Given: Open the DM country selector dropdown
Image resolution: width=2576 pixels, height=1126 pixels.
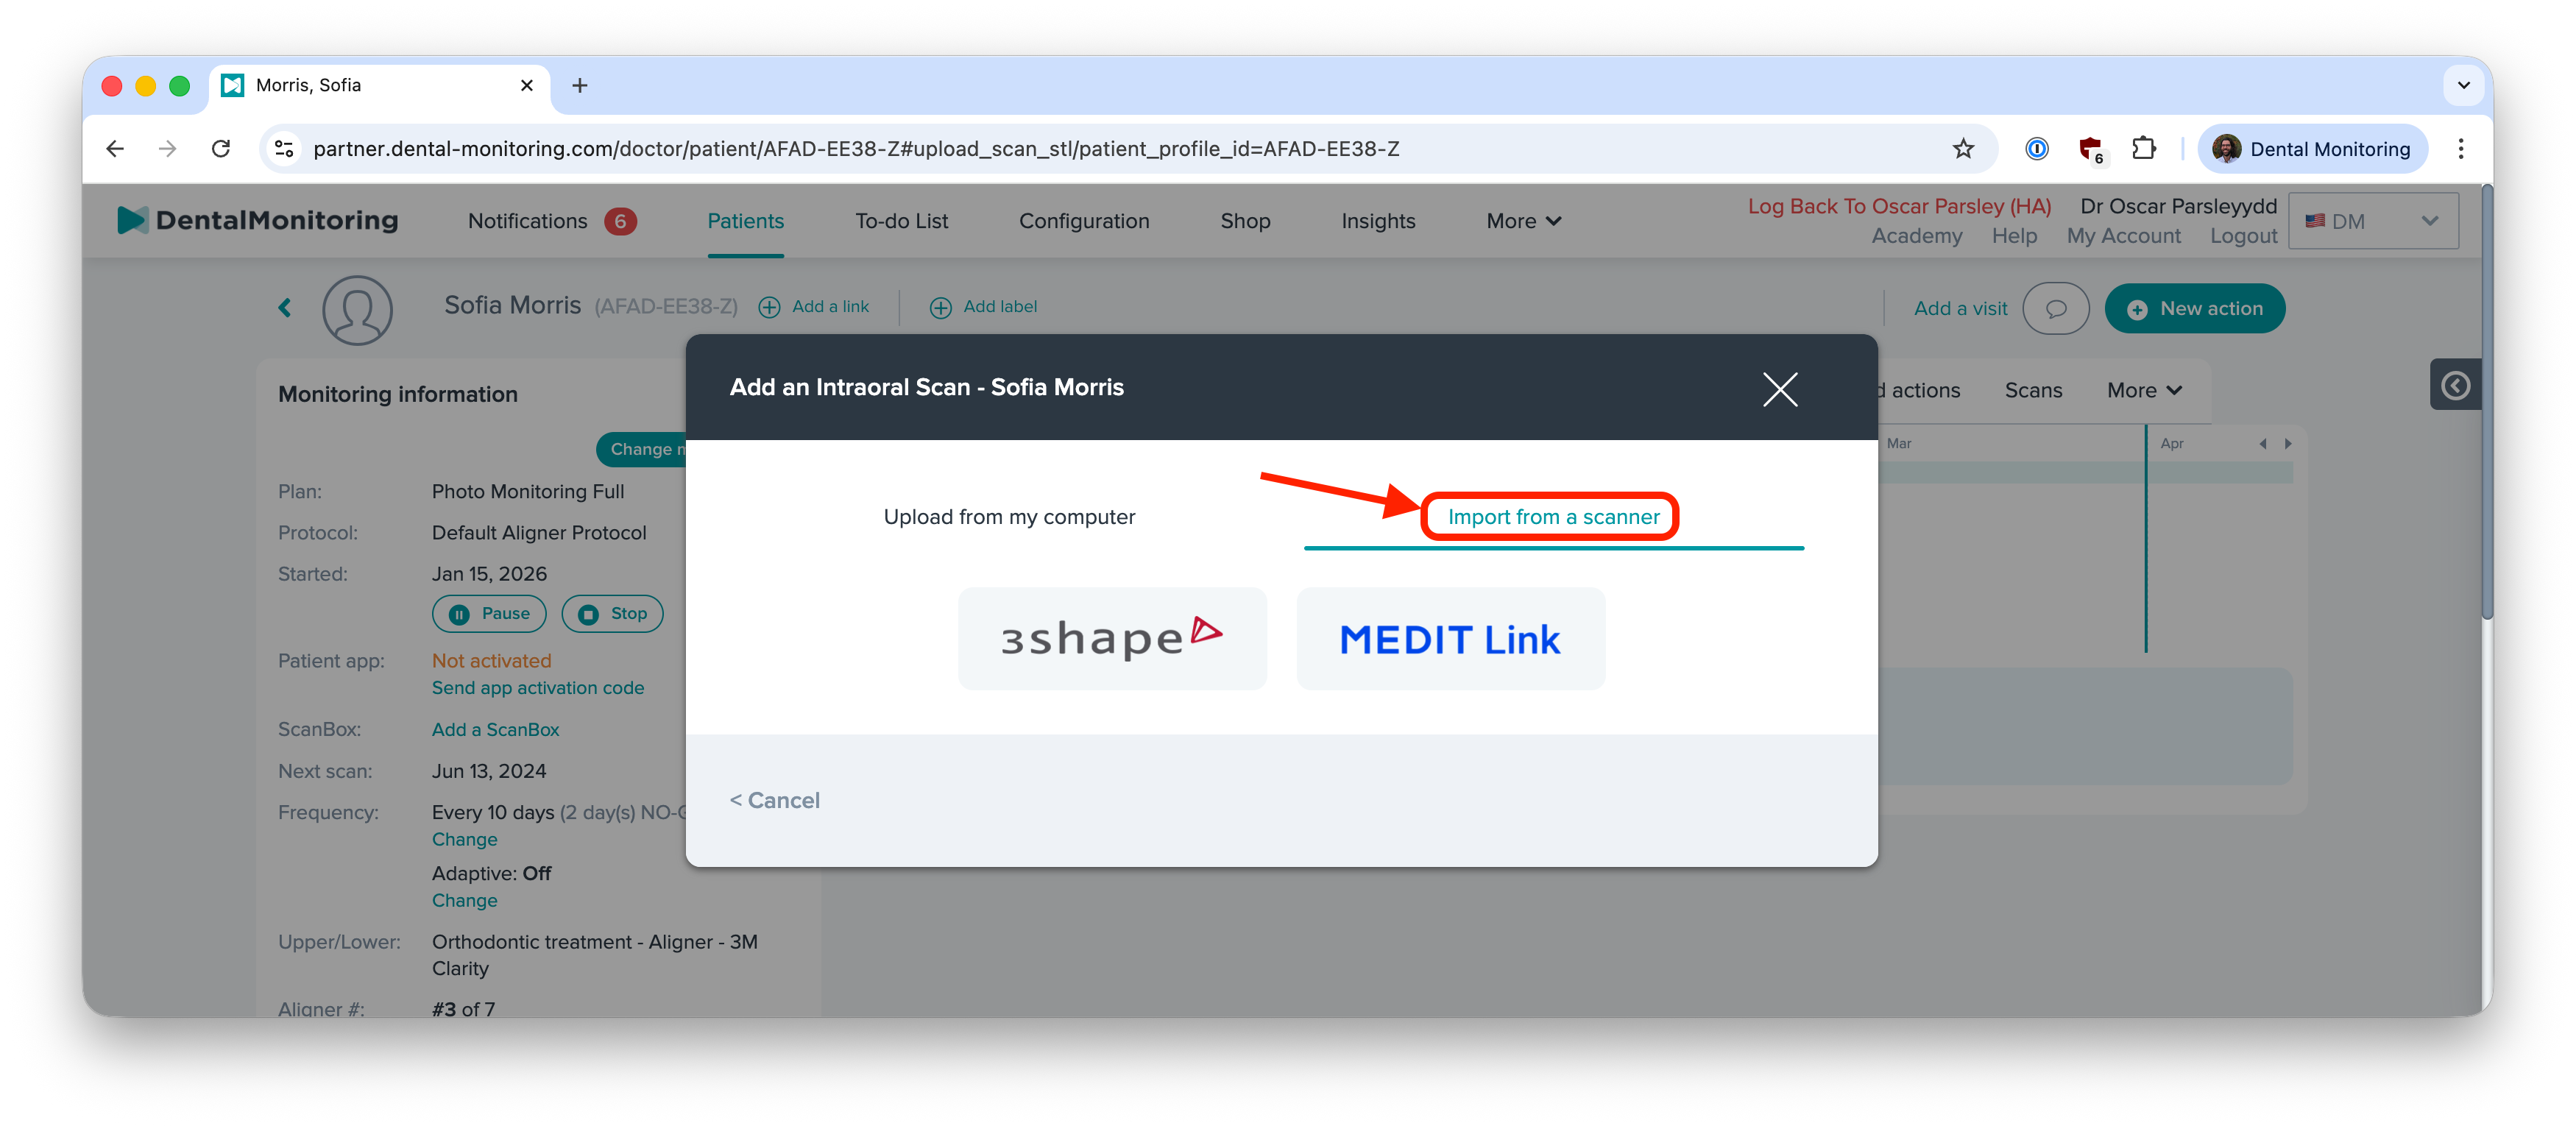Looking at the screenshot, I should coord(2372,221).
